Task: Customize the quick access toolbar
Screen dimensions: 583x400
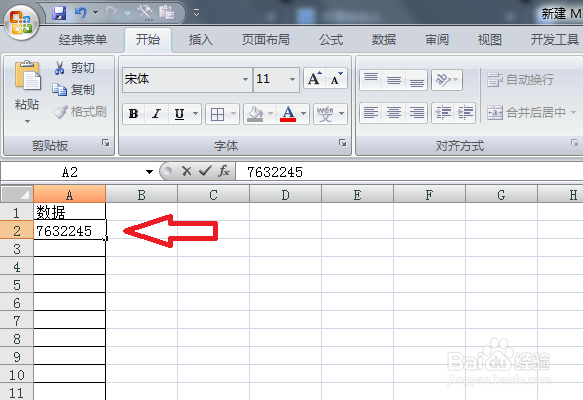Action: tap(196, 13)
